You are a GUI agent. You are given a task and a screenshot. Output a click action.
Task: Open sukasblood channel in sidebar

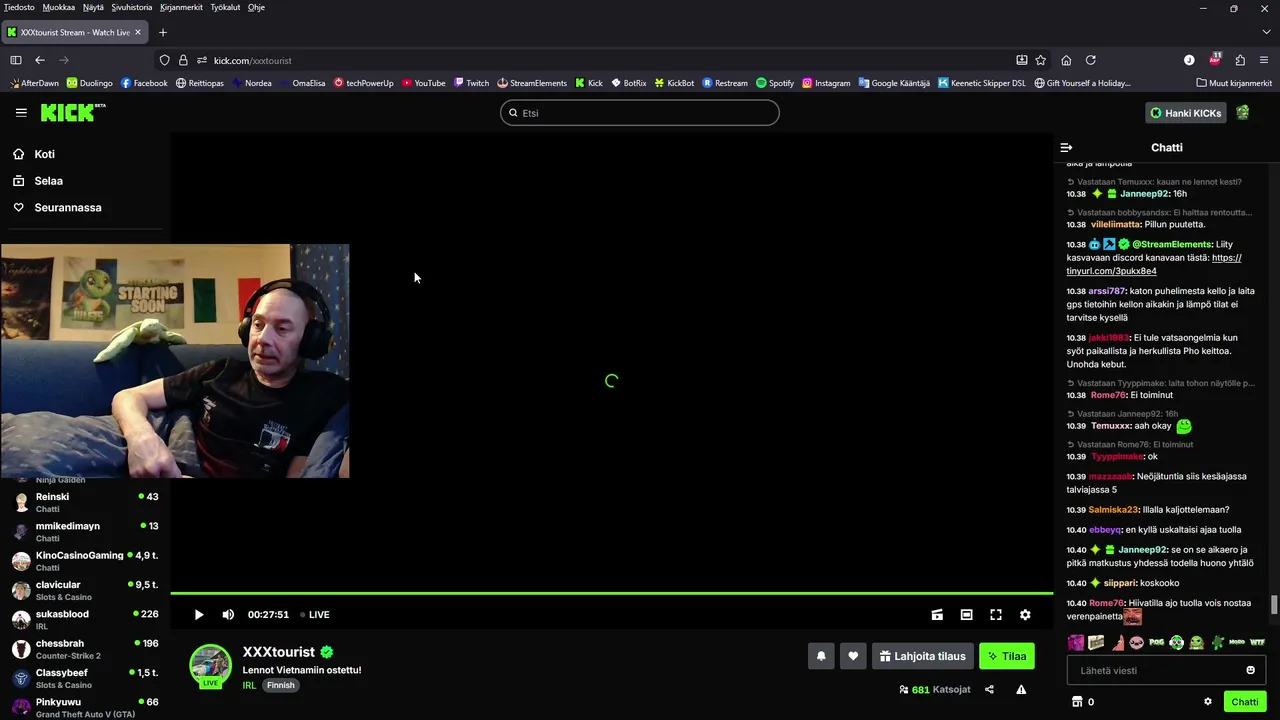pos(84,619)
